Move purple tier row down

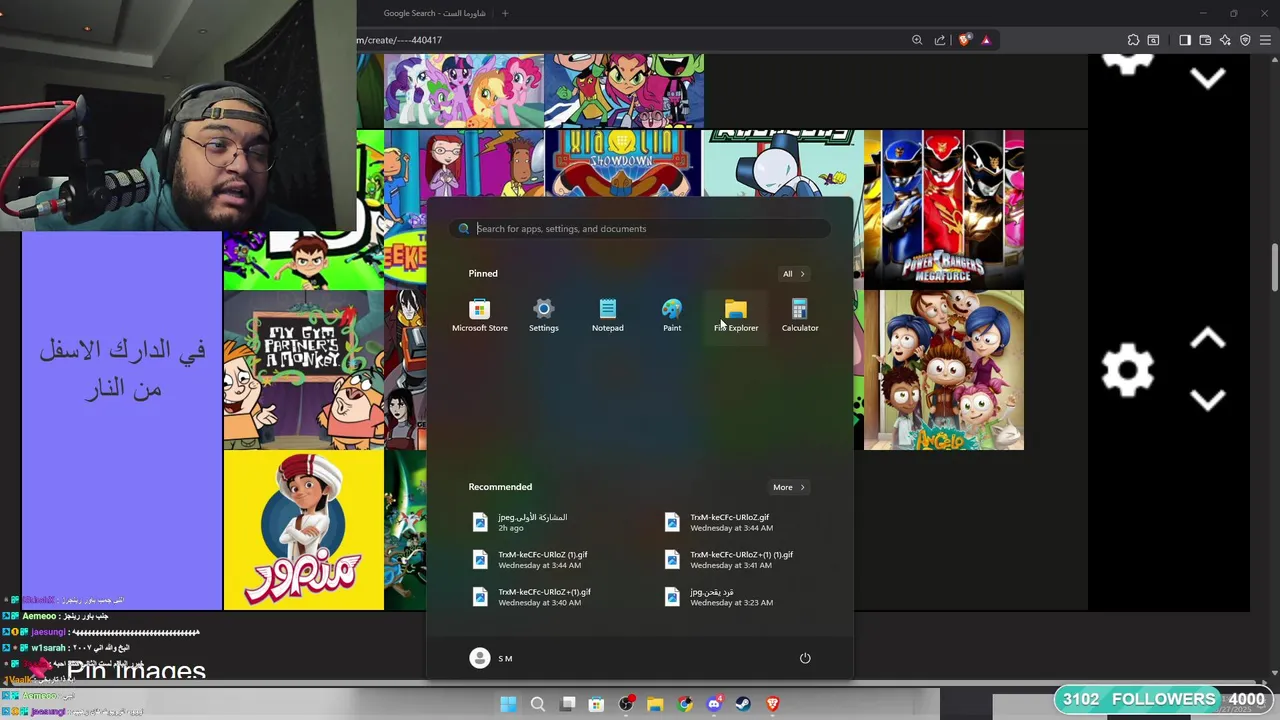1208,400
